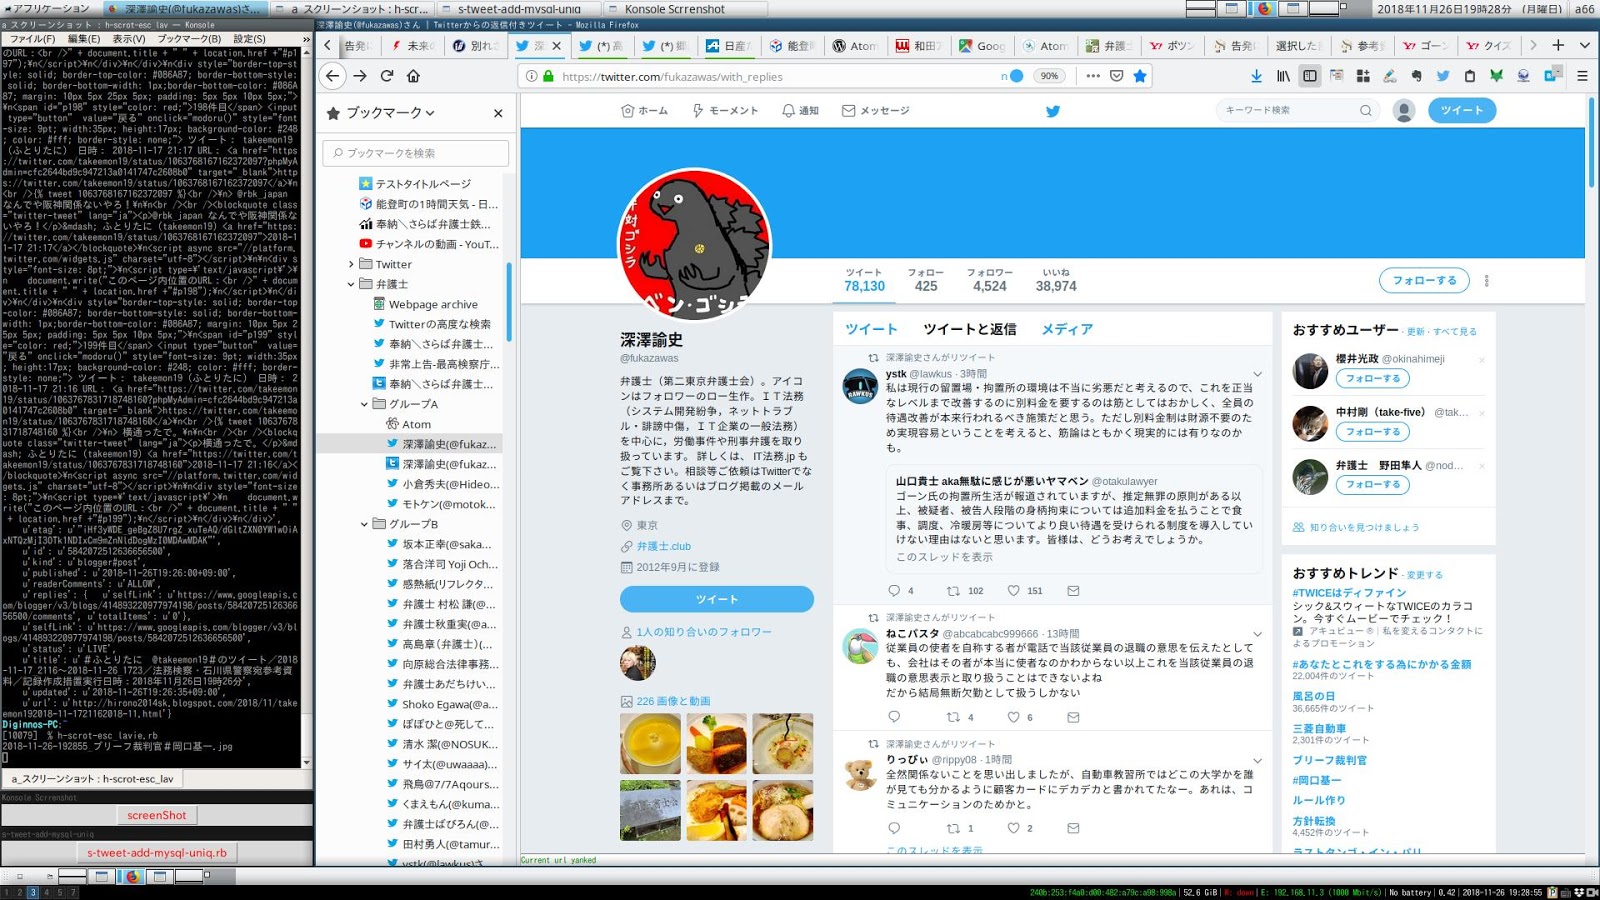Open Firefox downloads arrow
Viewport: 1600px width, 900px height.
pos(1256,76)
